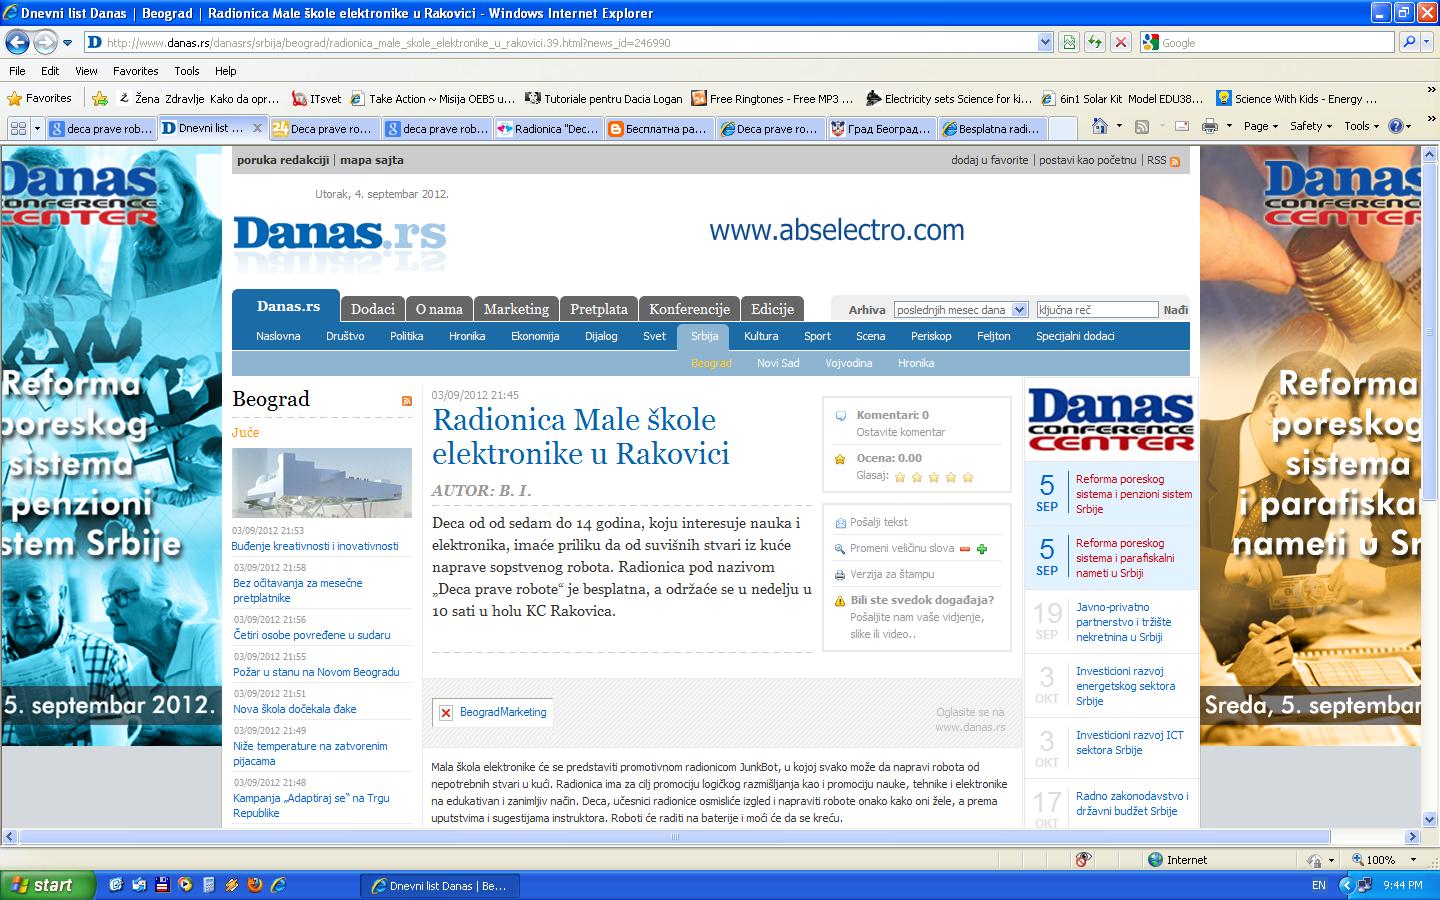Click the EN language indicator

1318,885
